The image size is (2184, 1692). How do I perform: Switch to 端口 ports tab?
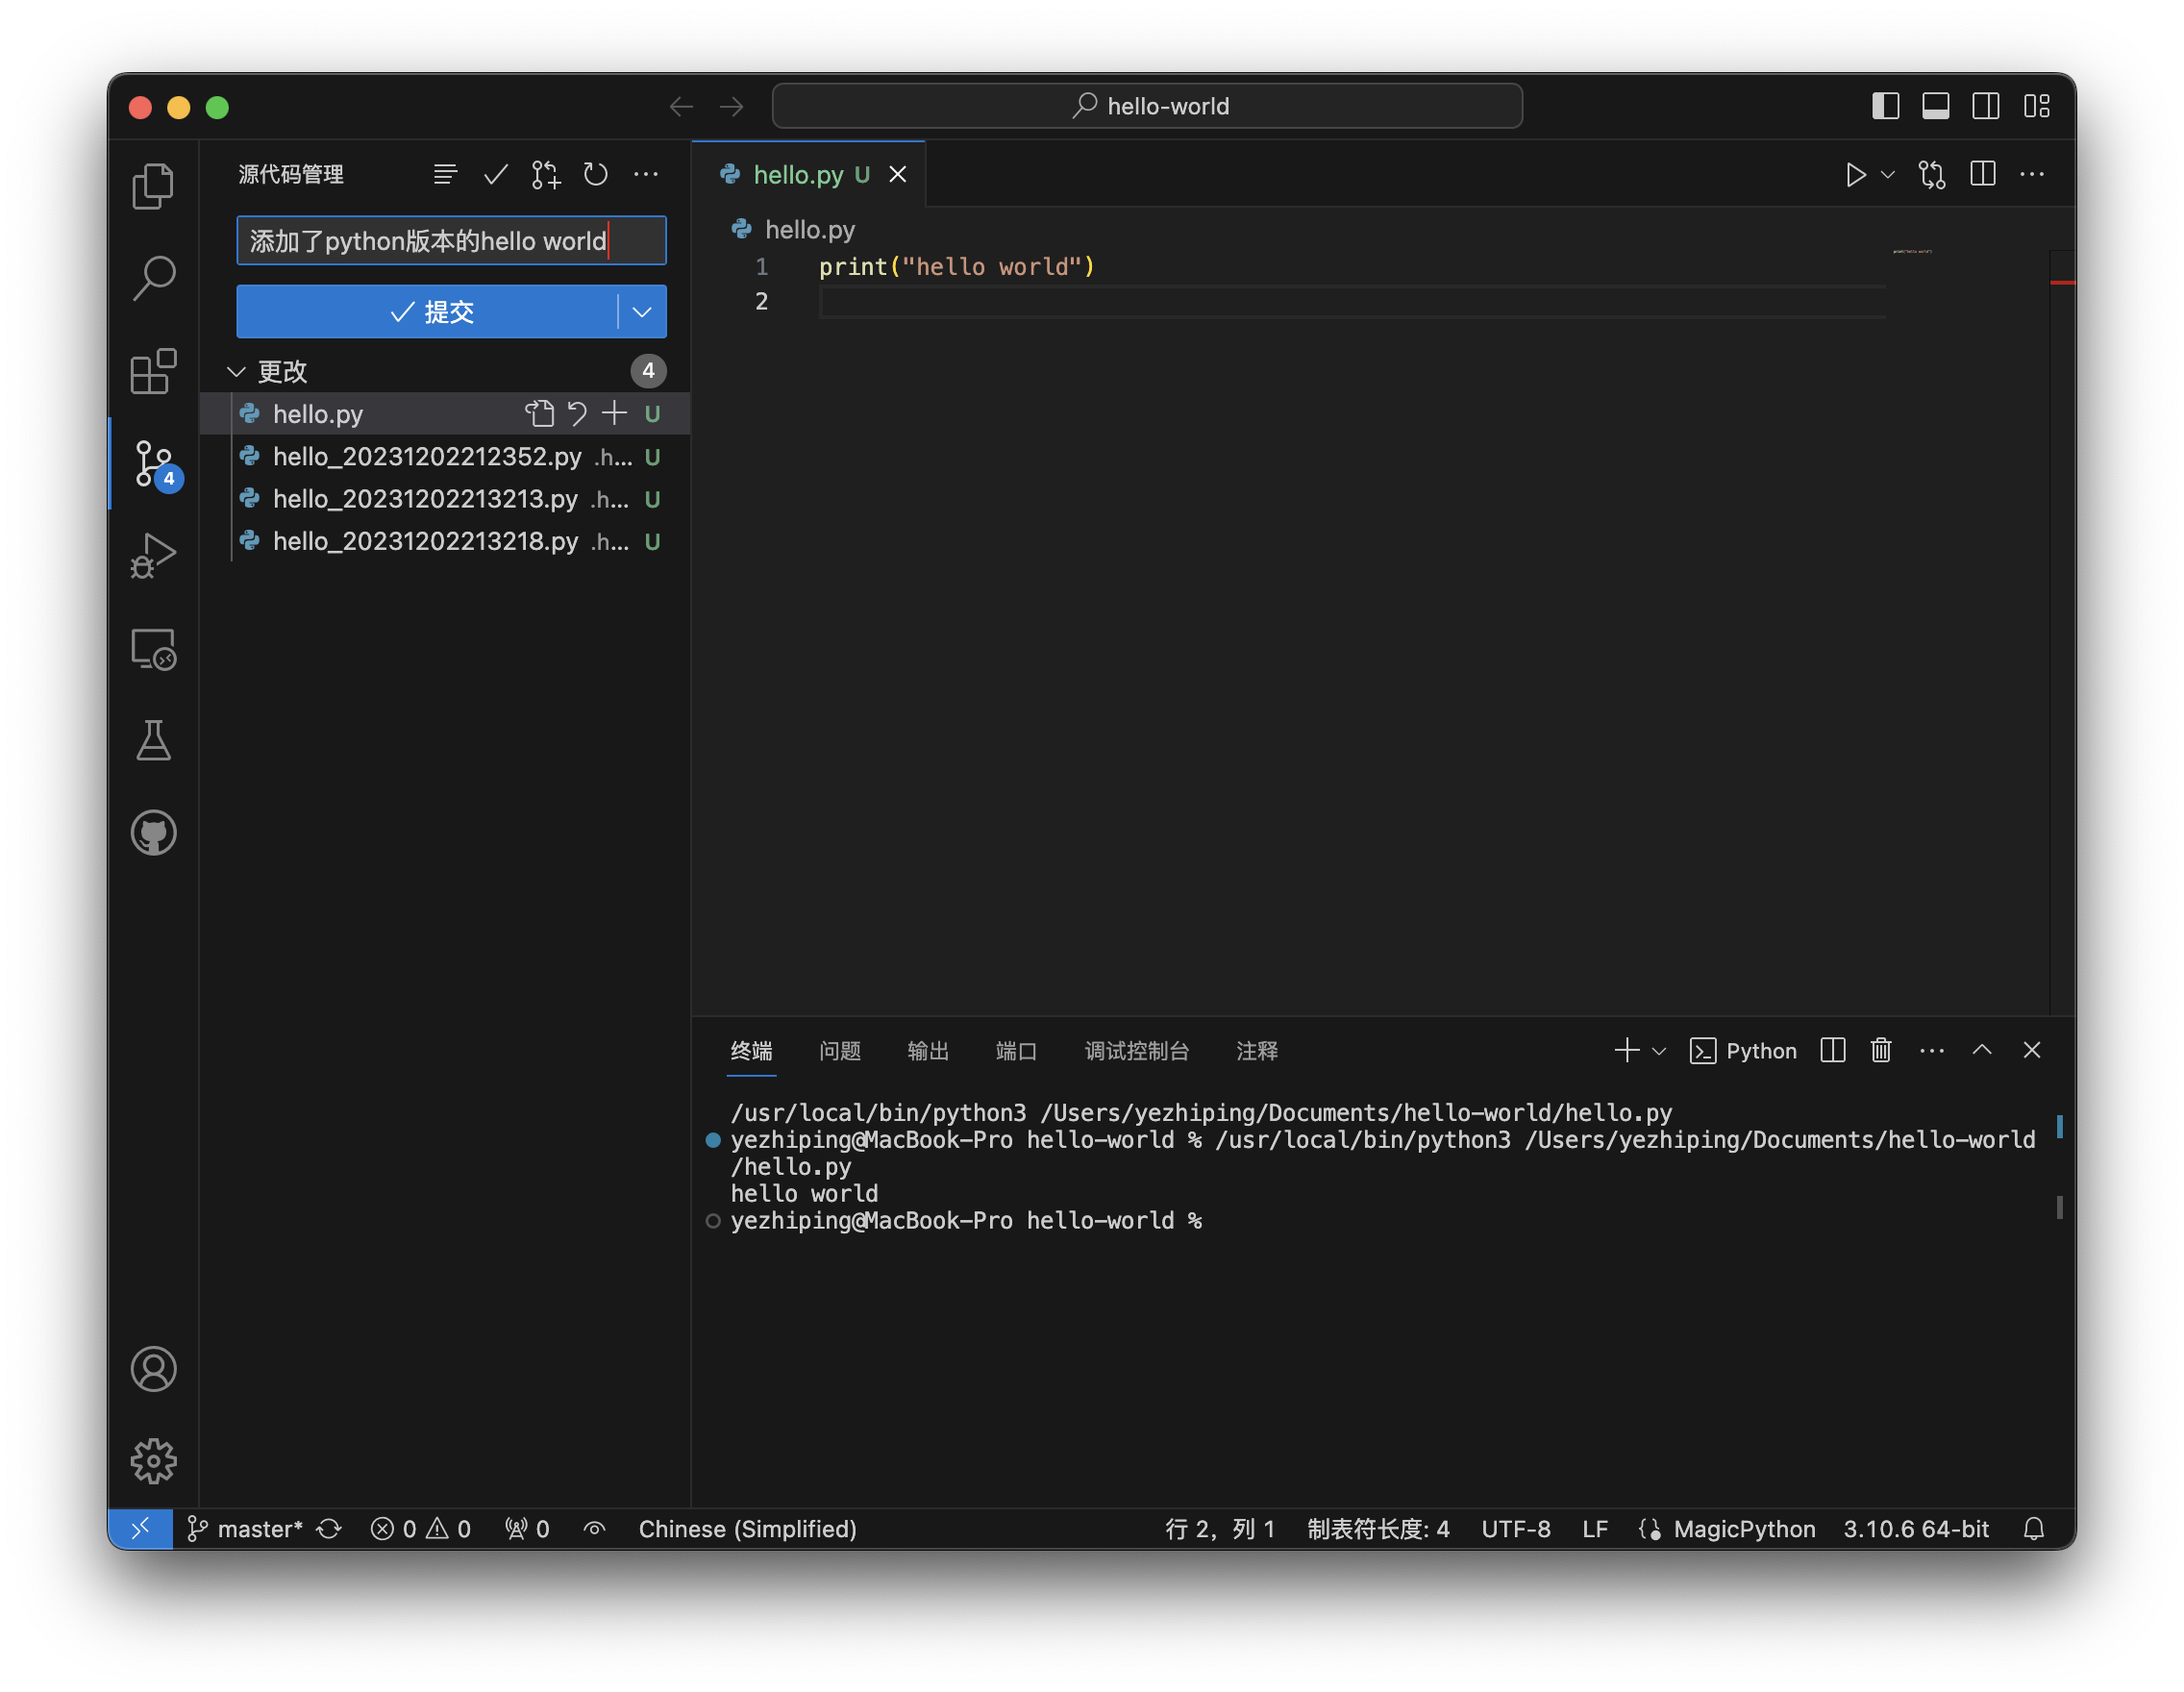tap(1017, 1051)
